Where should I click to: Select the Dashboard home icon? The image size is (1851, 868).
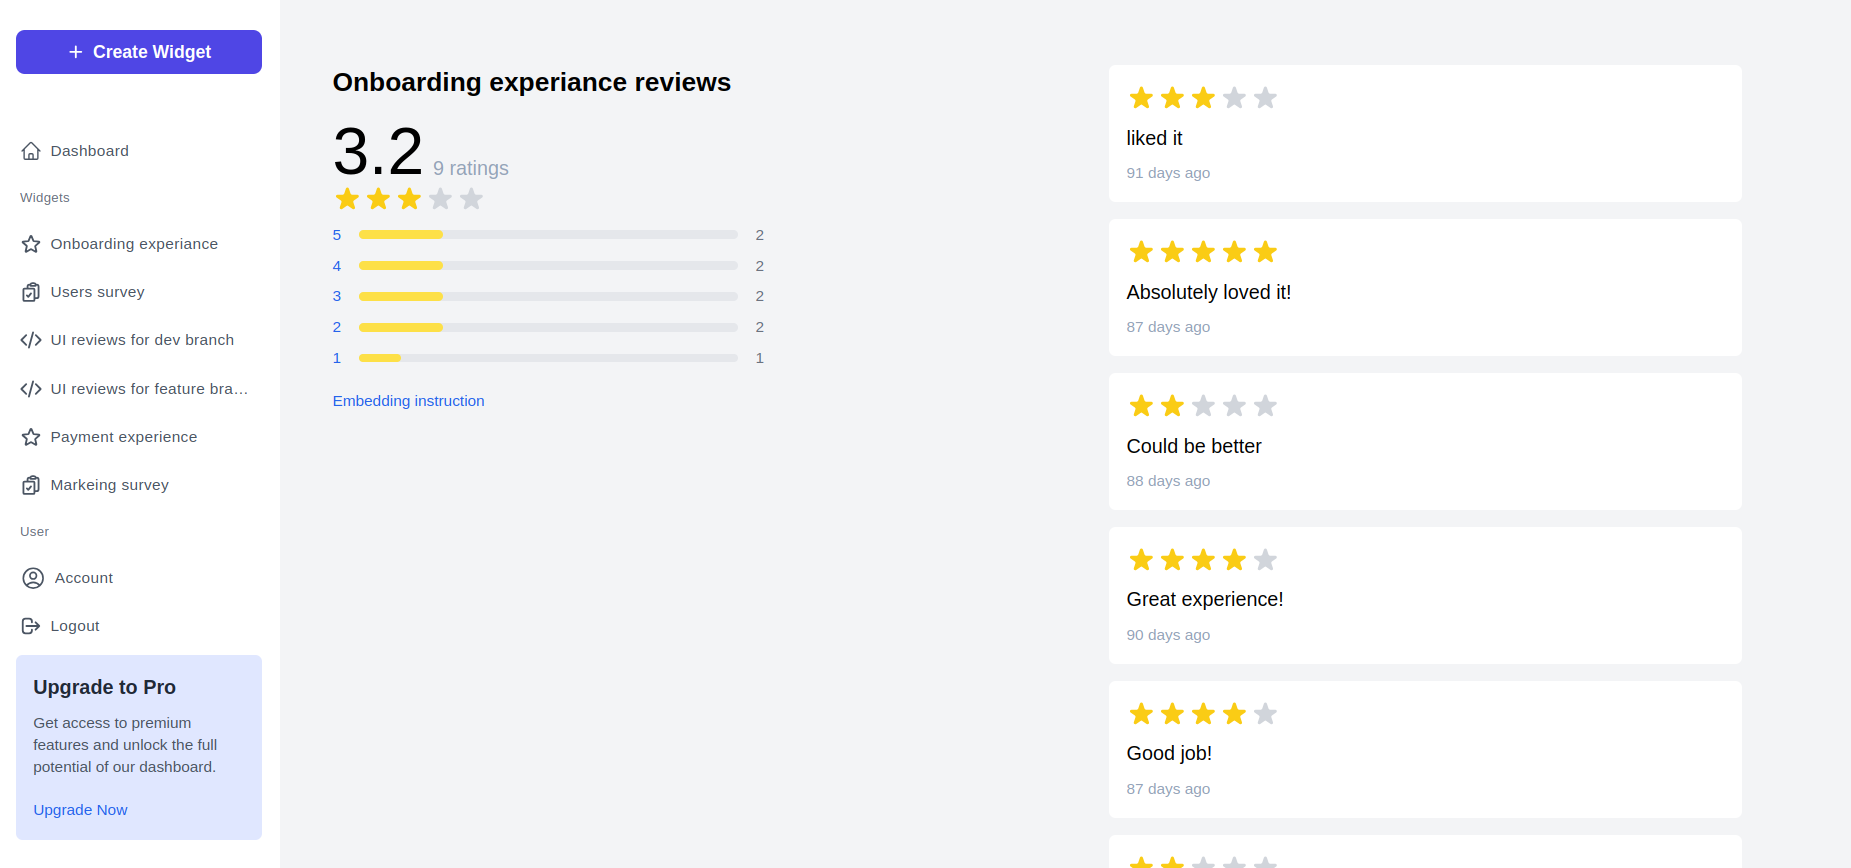point(31,150)
